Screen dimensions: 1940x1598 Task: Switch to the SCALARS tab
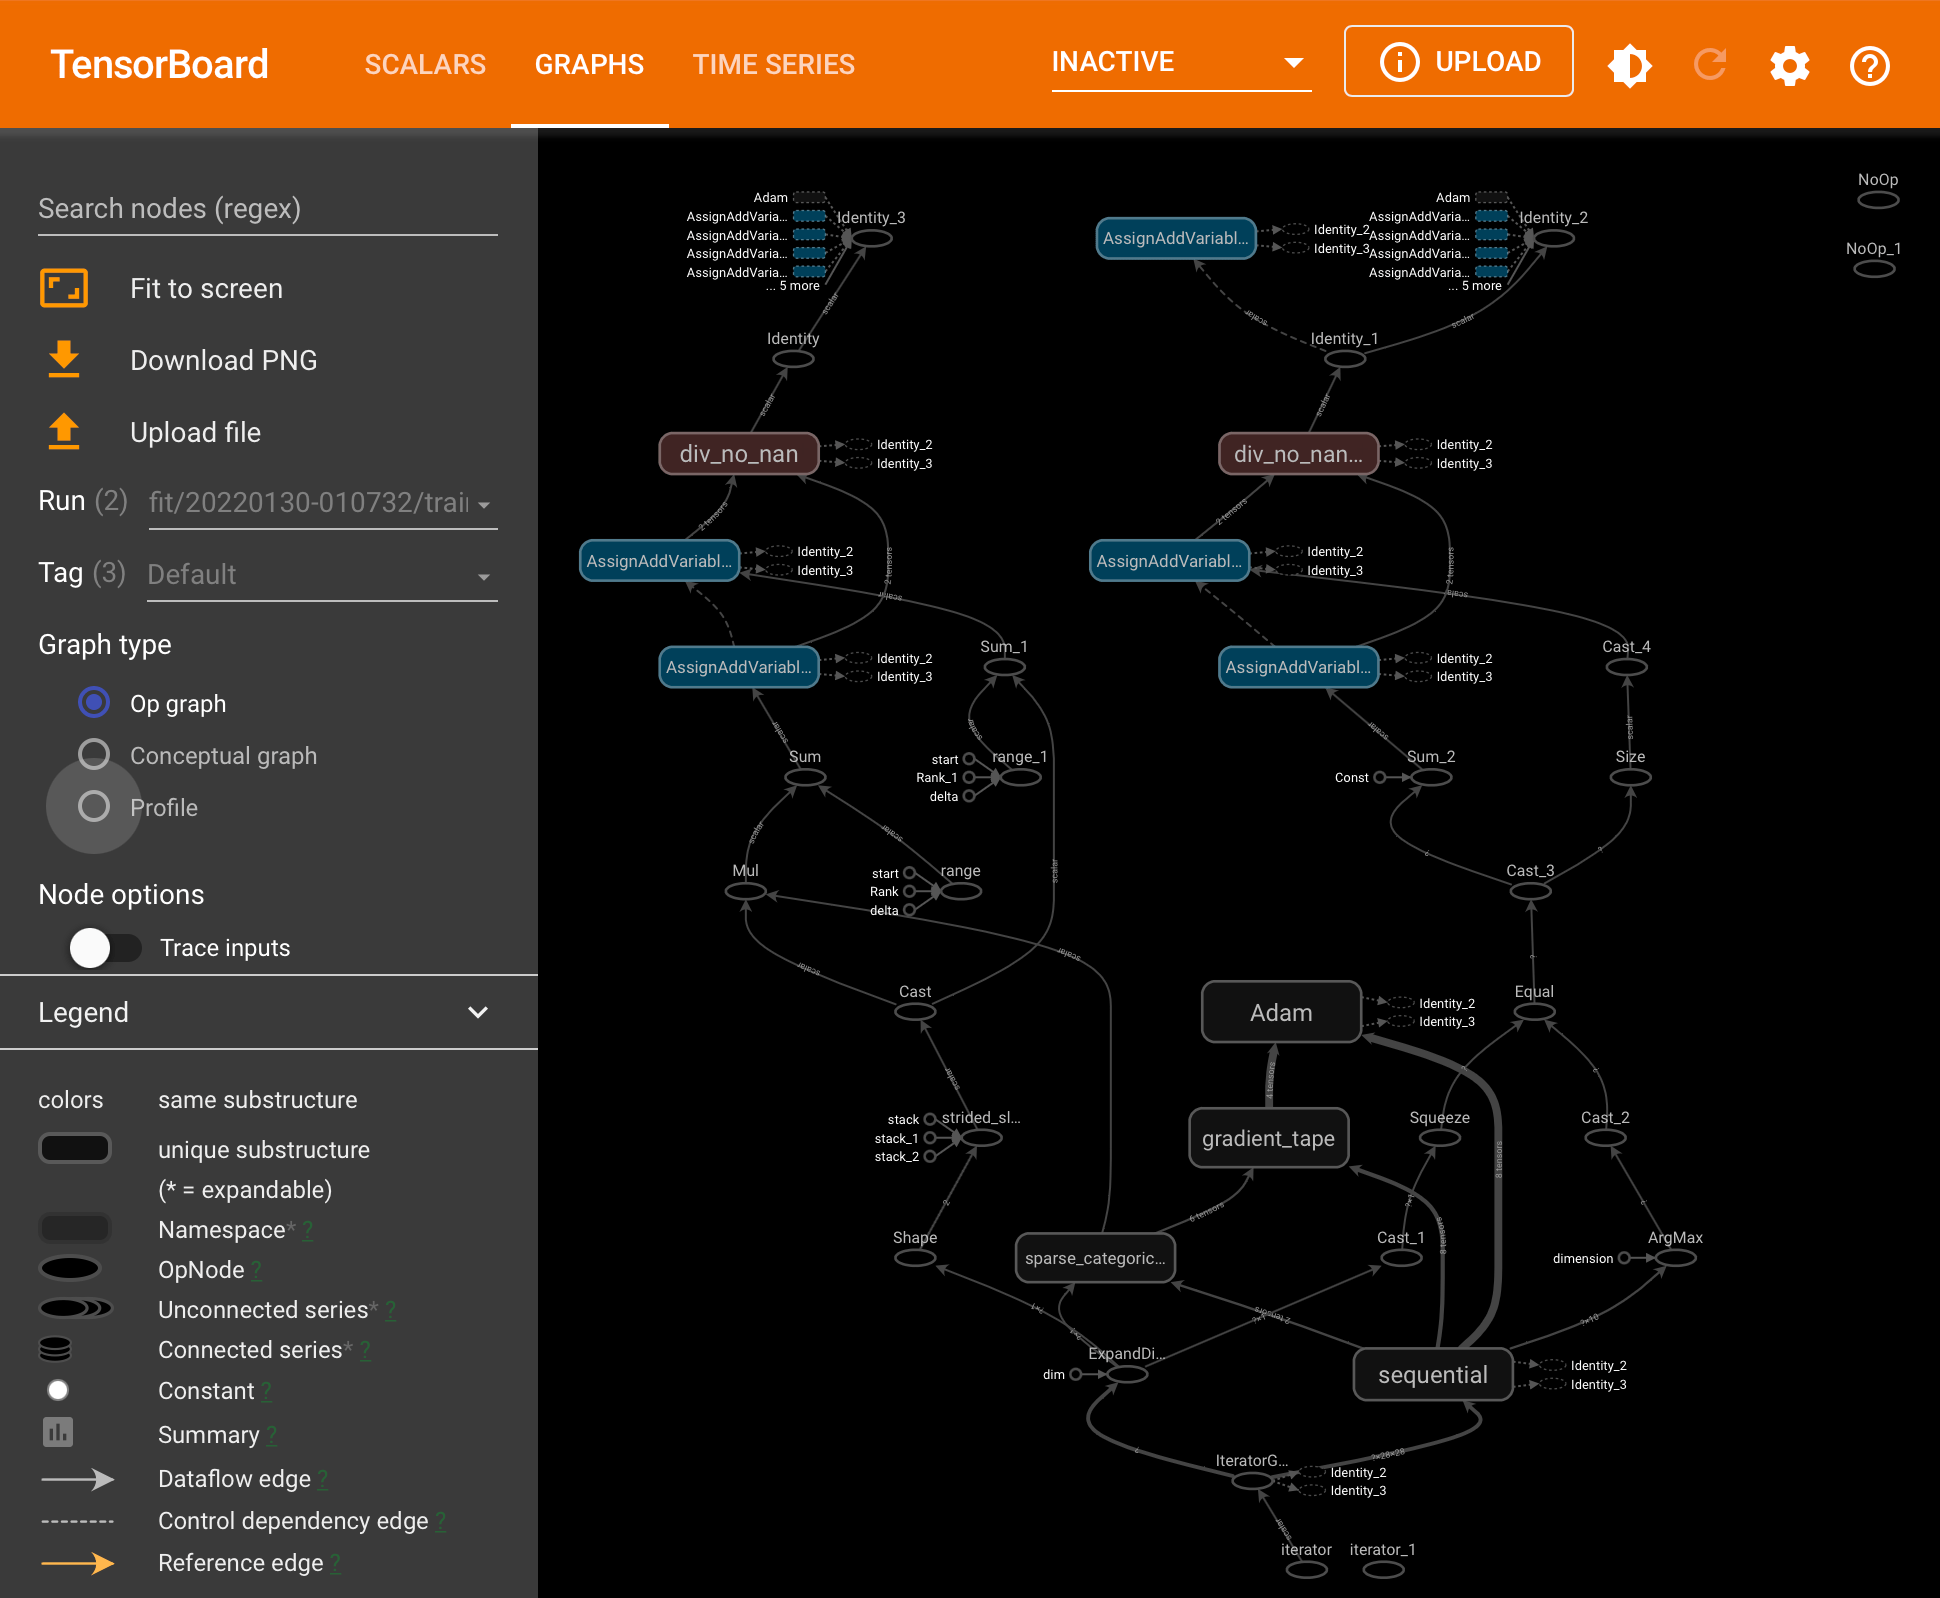pyautogui.click(x=424, y=64)
